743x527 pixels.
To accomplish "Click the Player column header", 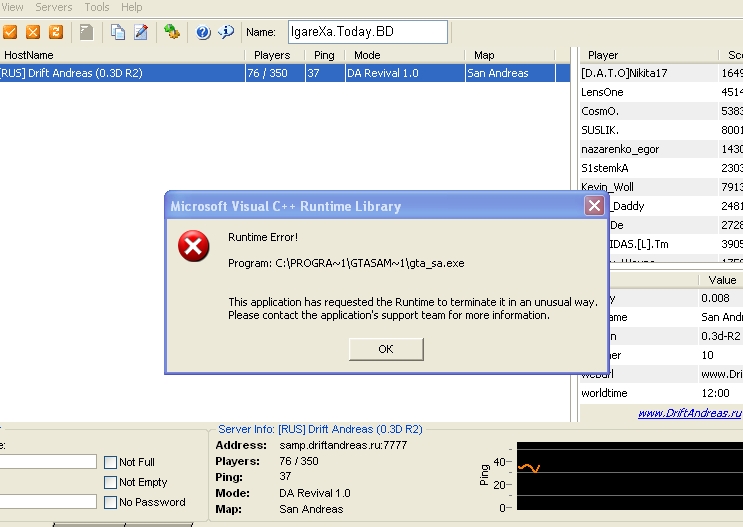I will [648, 55].
